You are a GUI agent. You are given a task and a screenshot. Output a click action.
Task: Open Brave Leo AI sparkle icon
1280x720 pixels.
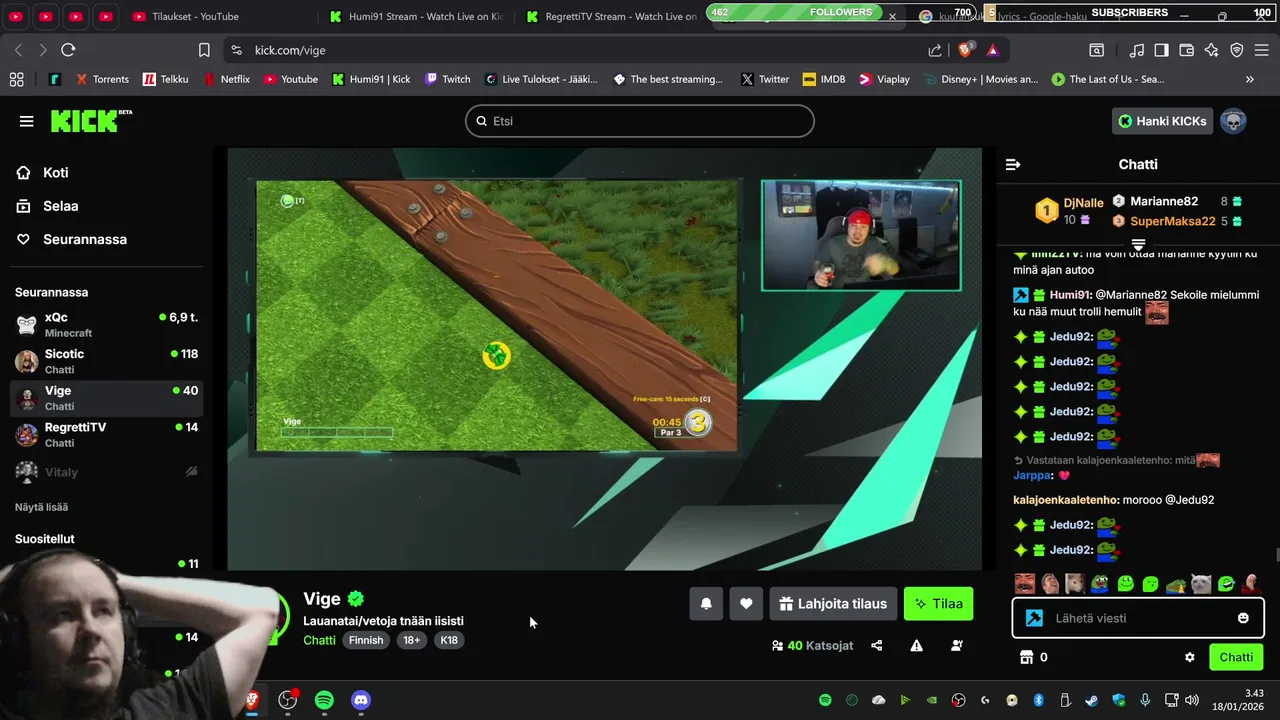tap(1211, 50)
